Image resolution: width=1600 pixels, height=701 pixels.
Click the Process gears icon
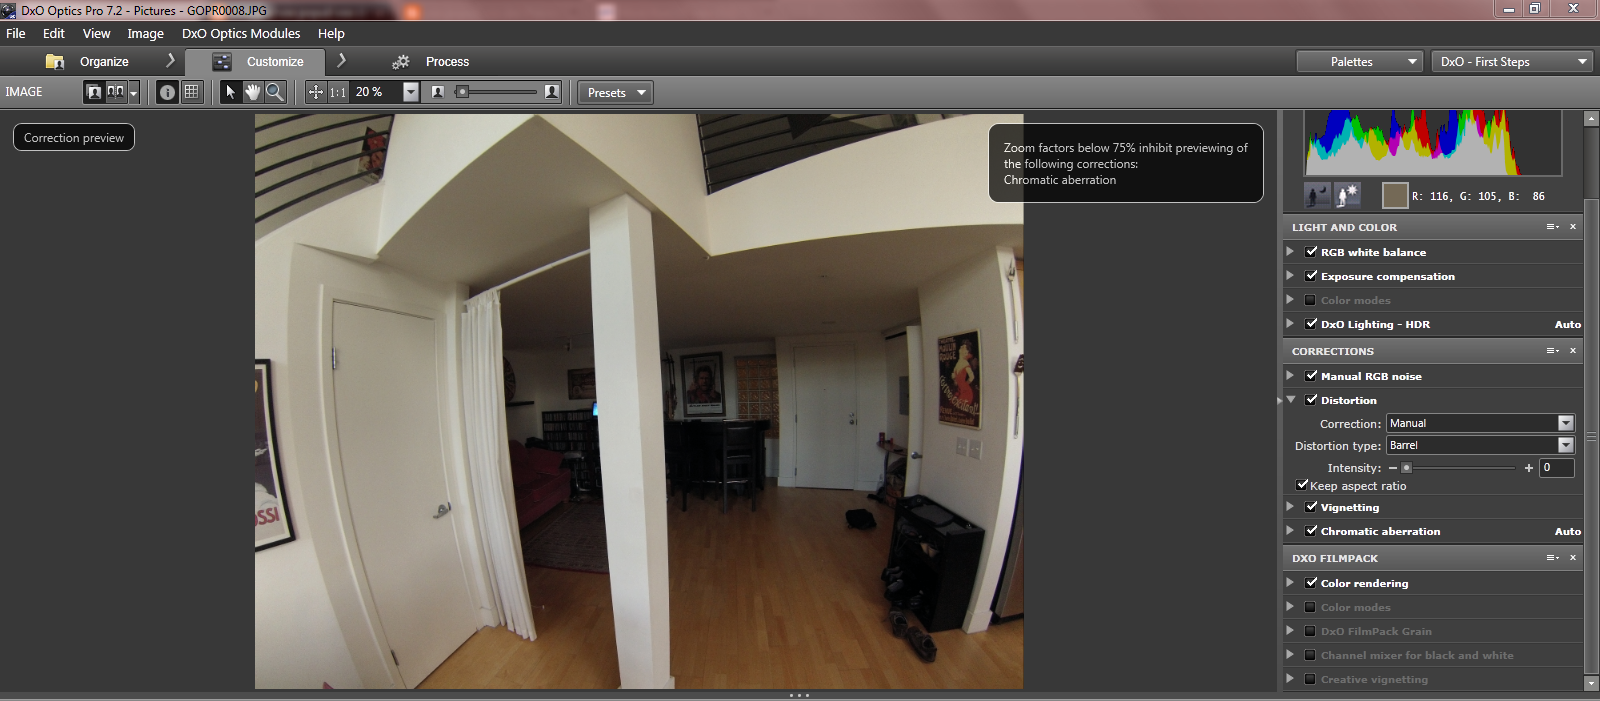401,61
